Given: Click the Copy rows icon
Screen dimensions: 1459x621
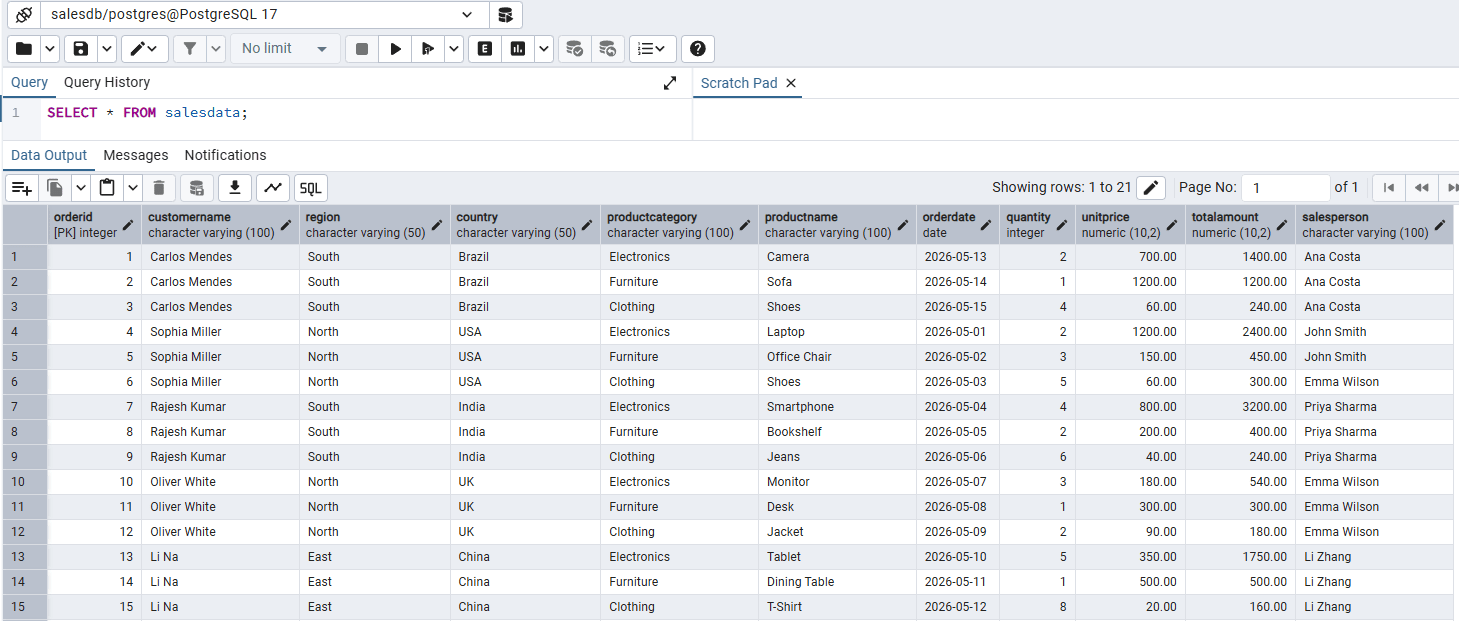Looking at the screenshot, I should coord(56,187).
